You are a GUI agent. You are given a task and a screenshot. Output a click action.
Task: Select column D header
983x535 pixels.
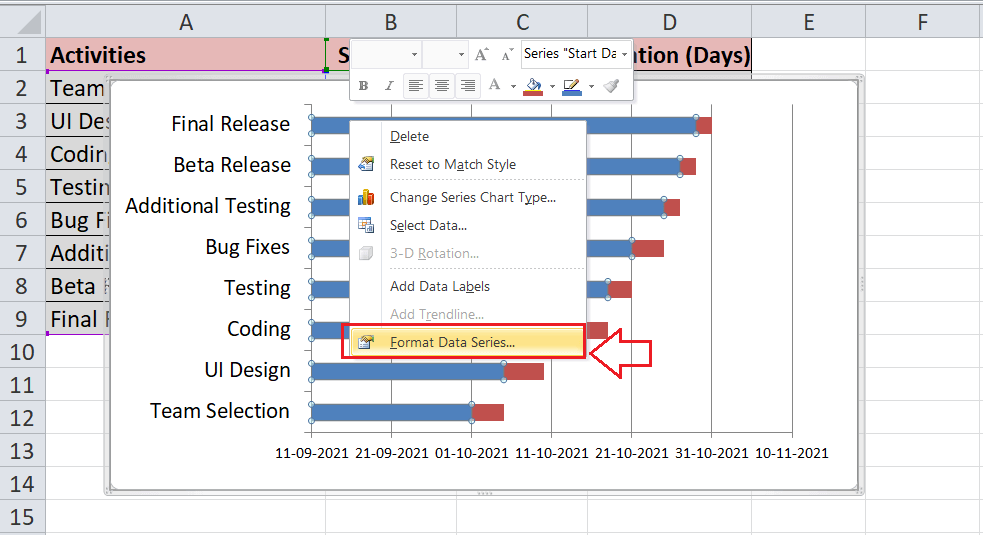pyautogui.click(x=670, y=23)
